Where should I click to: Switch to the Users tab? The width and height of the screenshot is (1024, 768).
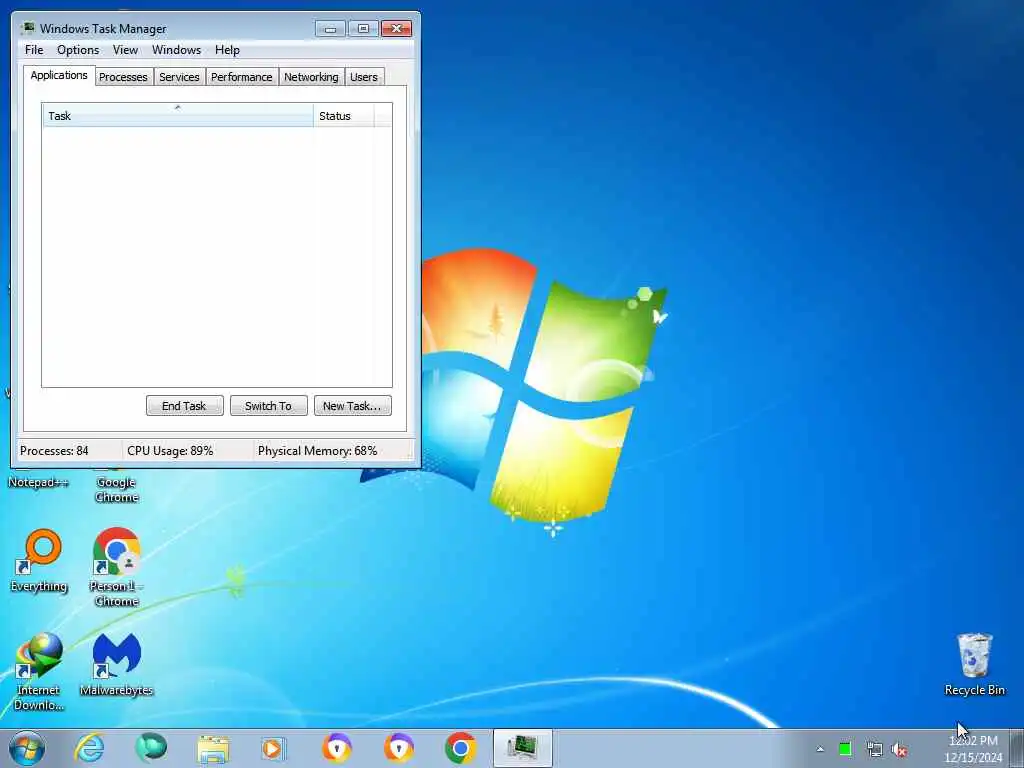(364, 77)
